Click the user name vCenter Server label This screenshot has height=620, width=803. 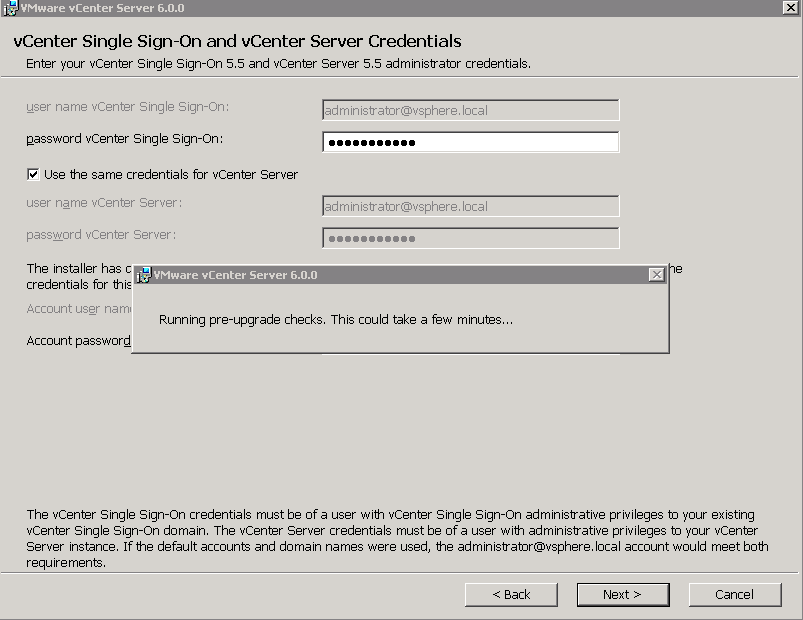[x=104, y=204]
